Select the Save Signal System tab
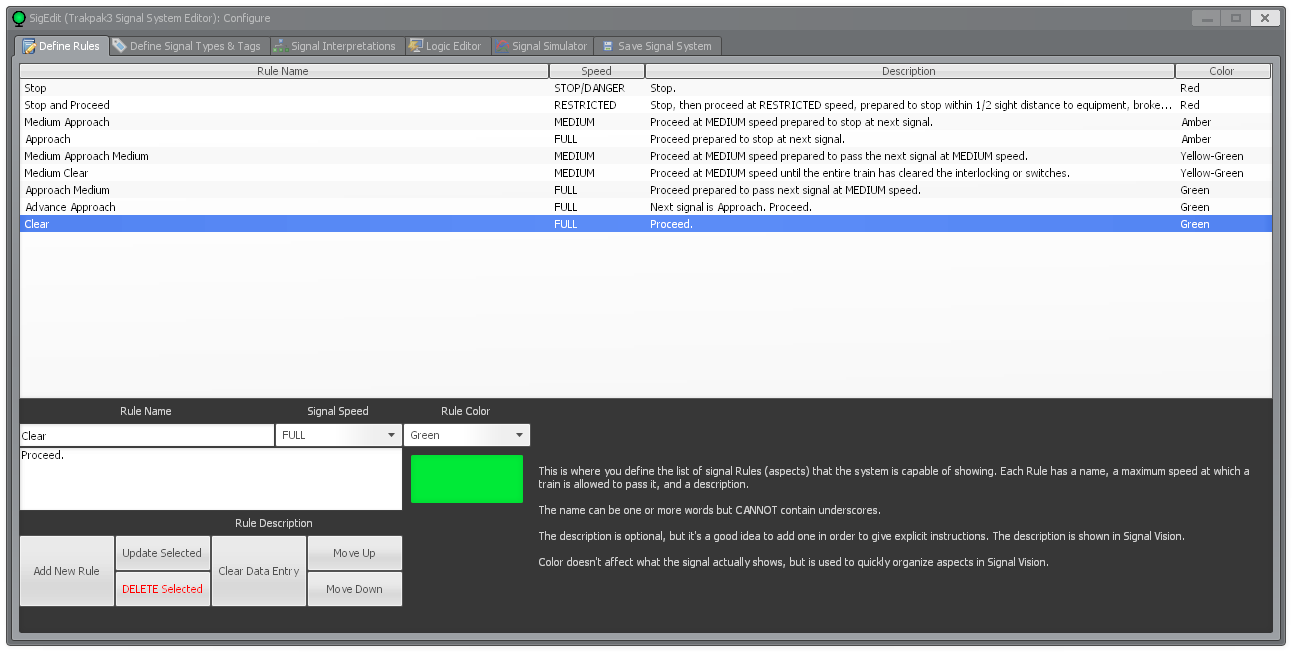The image size is (1292, 652). (657, 46)
